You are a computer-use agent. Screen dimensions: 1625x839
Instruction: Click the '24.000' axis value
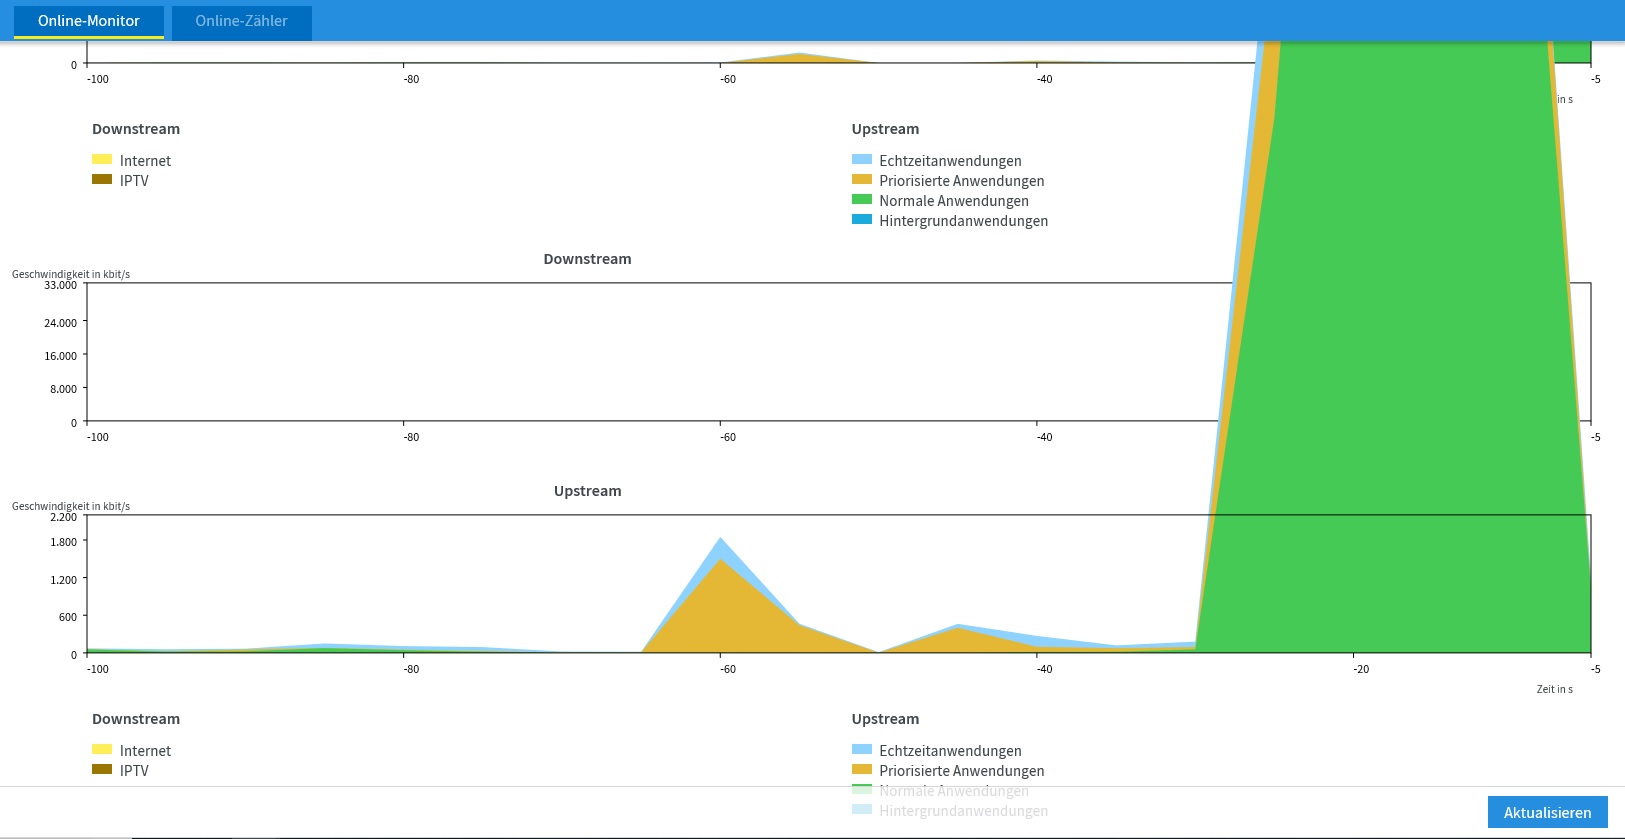(60, 323)
